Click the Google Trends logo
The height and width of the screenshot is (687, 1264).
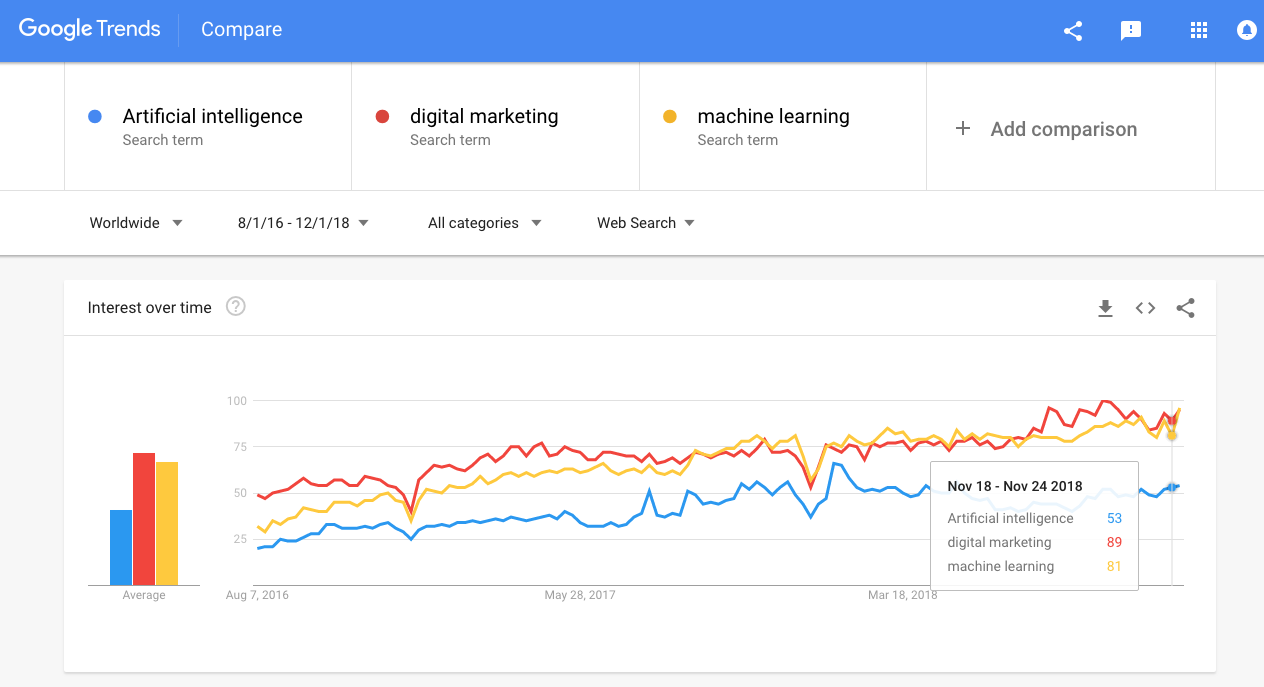pos(90,29)
